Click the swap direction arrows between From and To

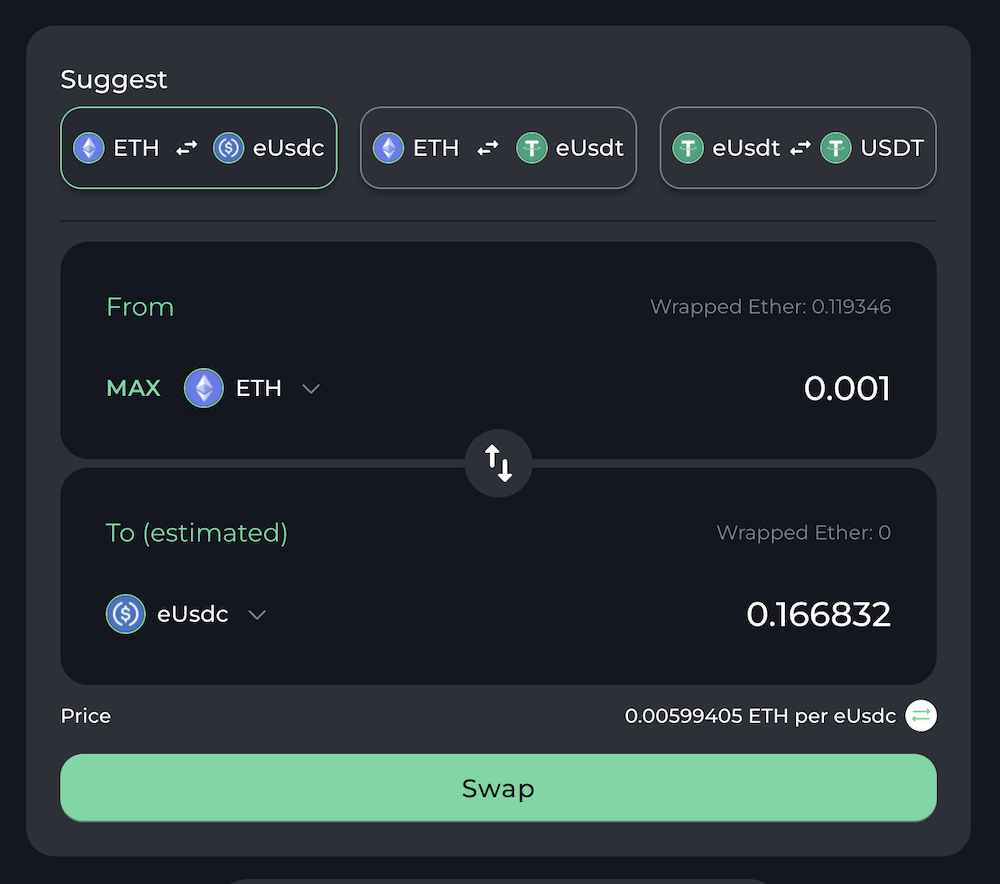point(498,463)
